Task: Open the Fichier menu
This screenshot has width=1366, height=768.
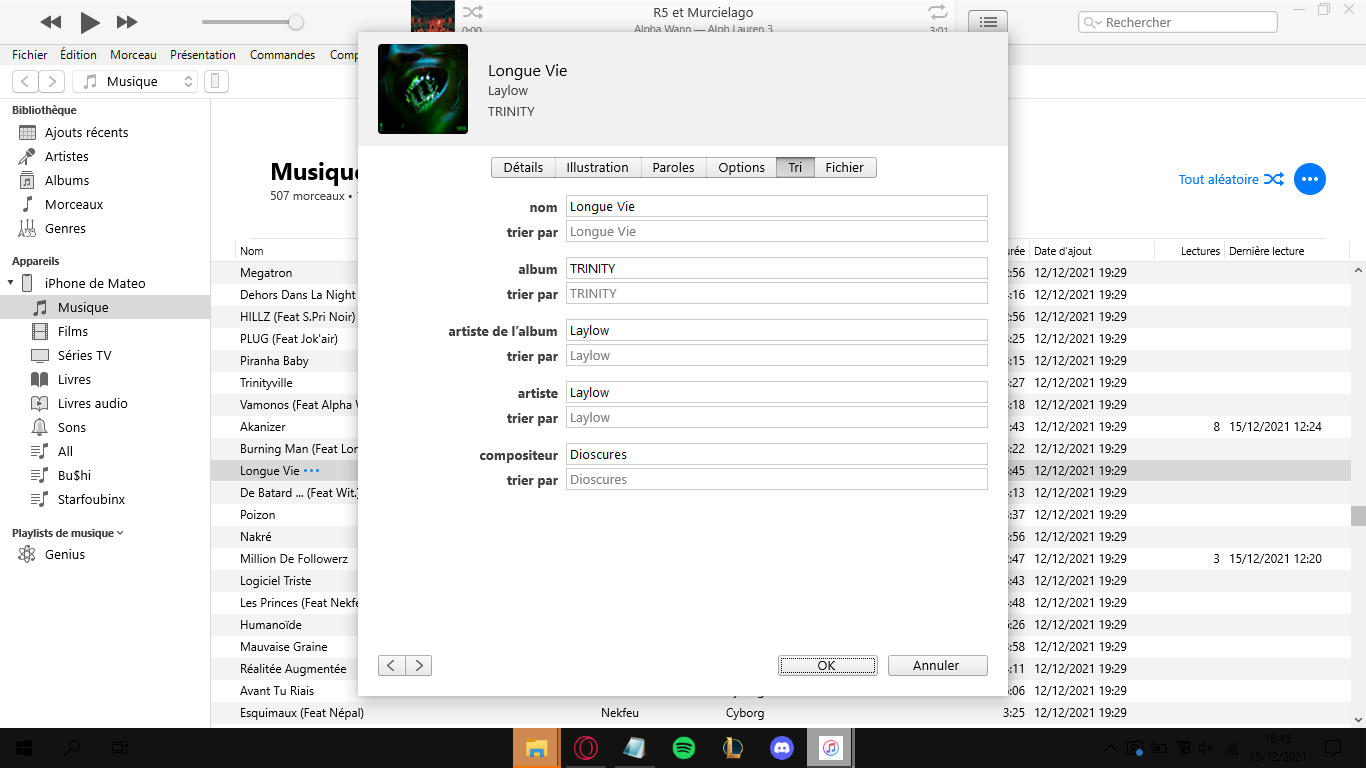Action: [x=30, y=55]
